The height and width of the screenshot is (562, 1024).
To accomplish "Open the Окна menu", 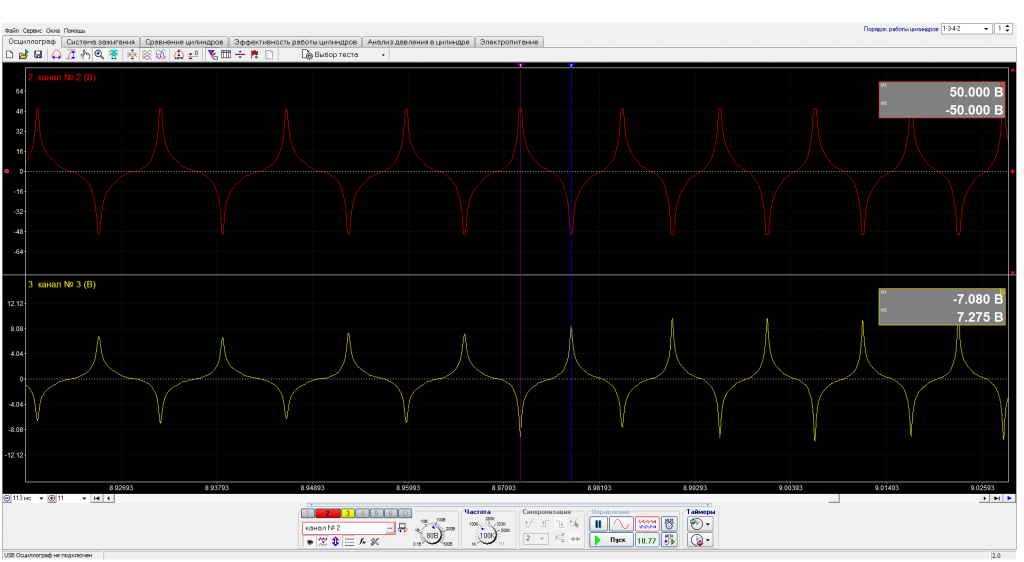I will pyautogui.click(x=53, y=31).
